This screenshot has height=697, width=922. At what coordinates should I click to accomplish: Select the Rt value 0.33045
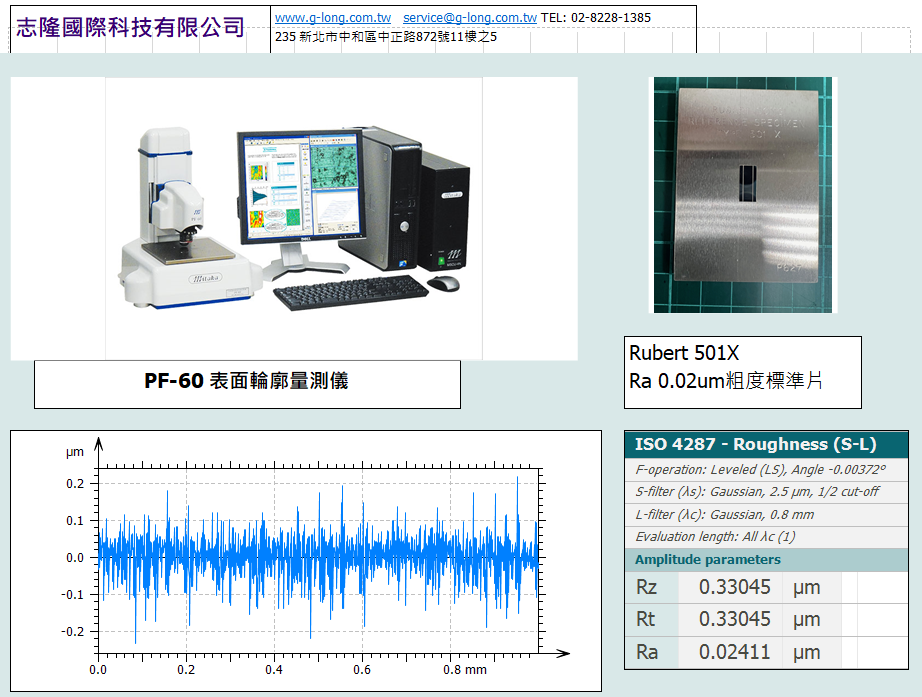coord(734,619)
